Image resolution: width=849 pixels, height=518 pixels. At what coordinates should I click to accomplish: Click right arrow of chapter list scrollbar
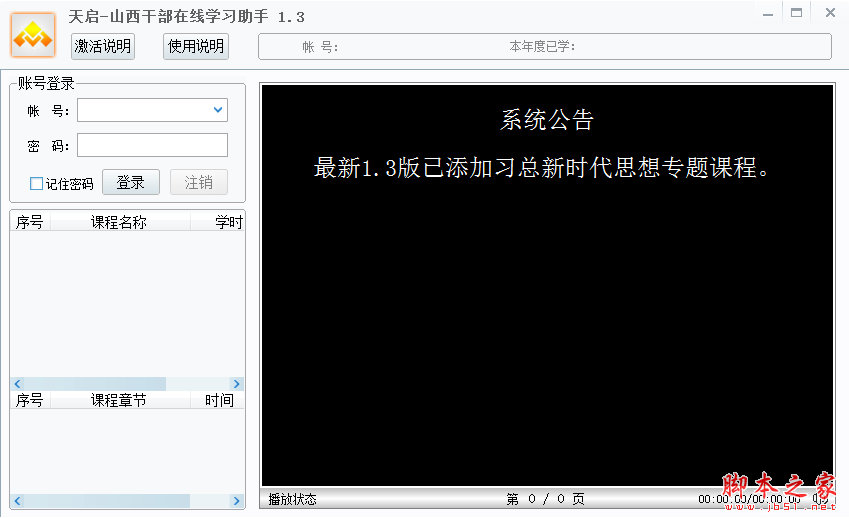click(237, 501)
